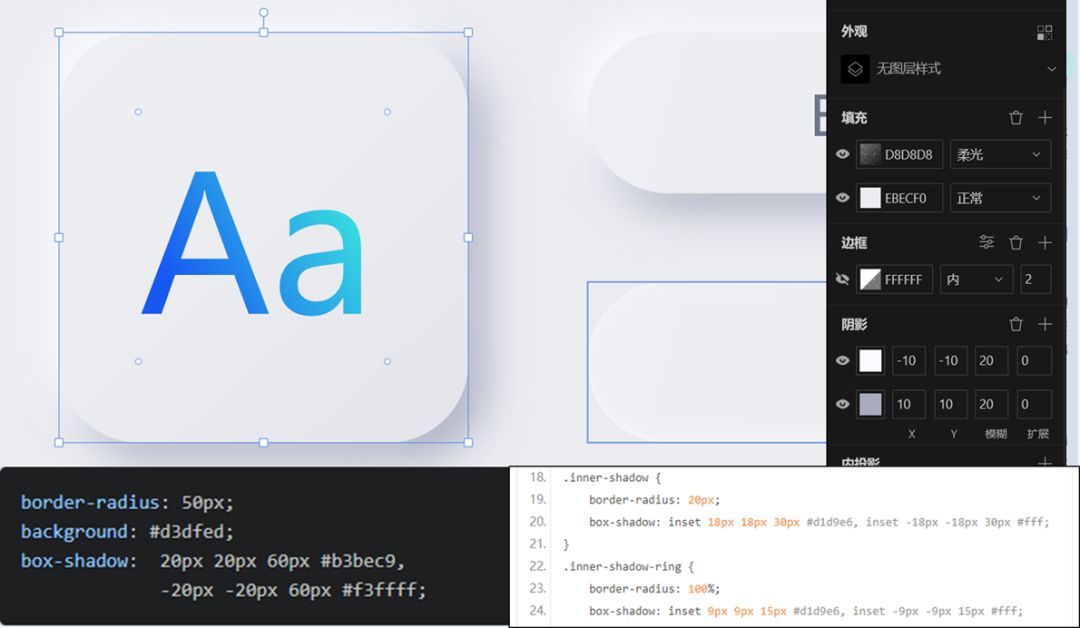Click border-radius: 100% on line 23
The image size is (1080, 628).
click(x=654, y=589)
